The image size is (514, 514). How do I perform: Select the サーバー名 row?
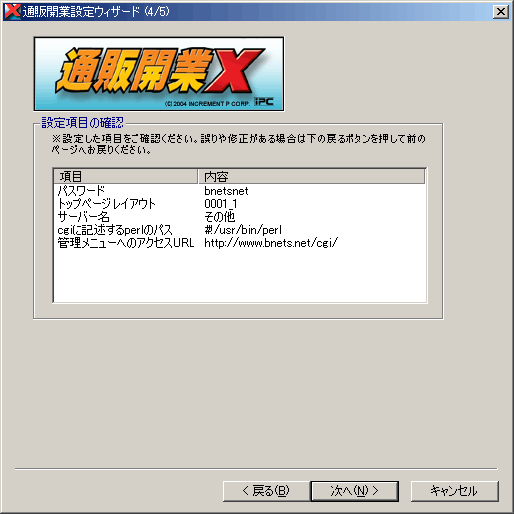[240, 217]
